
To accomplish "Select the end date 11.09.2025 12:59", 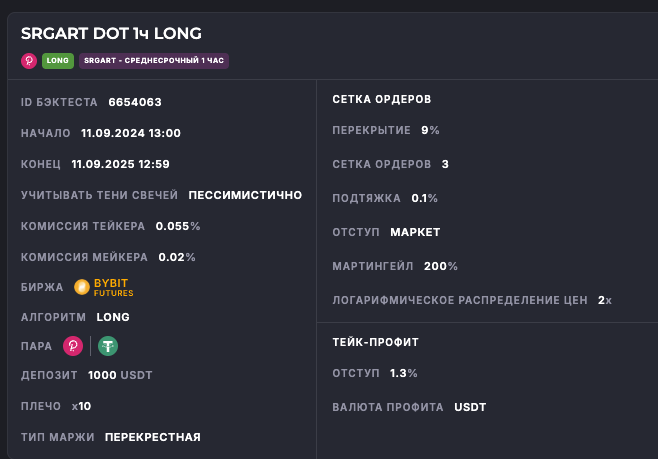I will 120,164.
